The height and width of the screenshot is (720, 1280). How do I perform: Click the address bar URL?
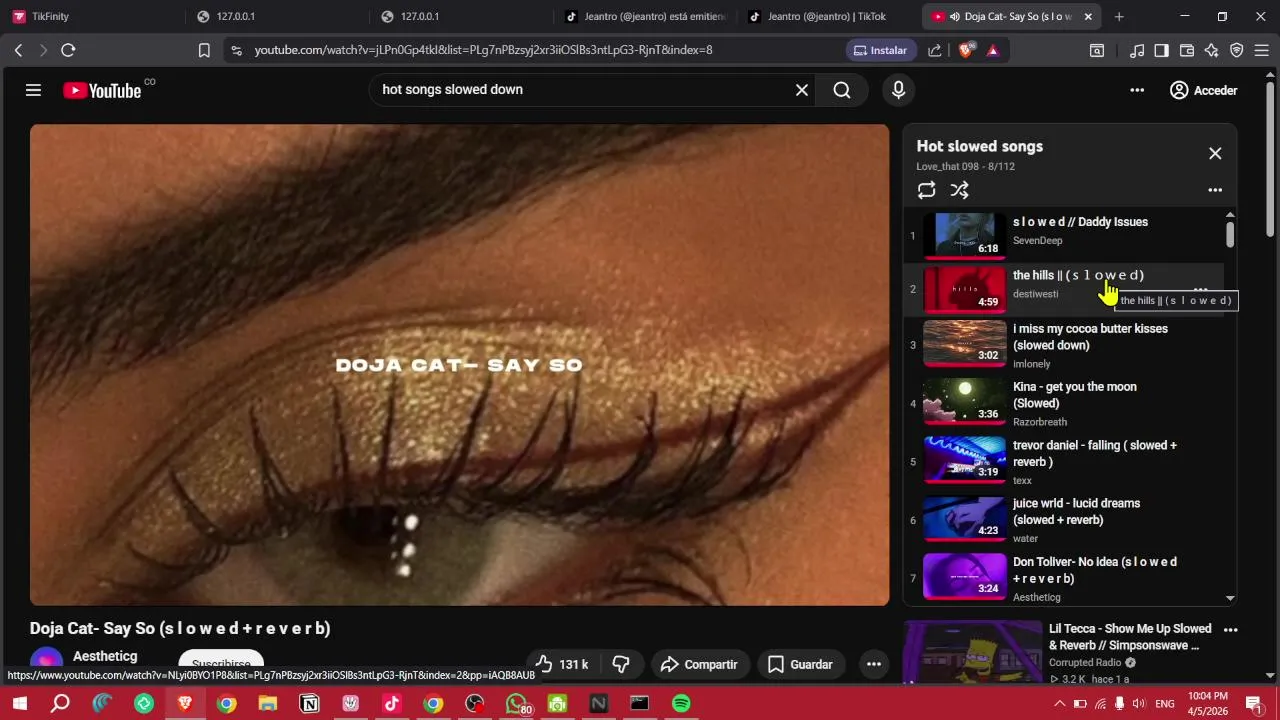click(x=483, y=50)
